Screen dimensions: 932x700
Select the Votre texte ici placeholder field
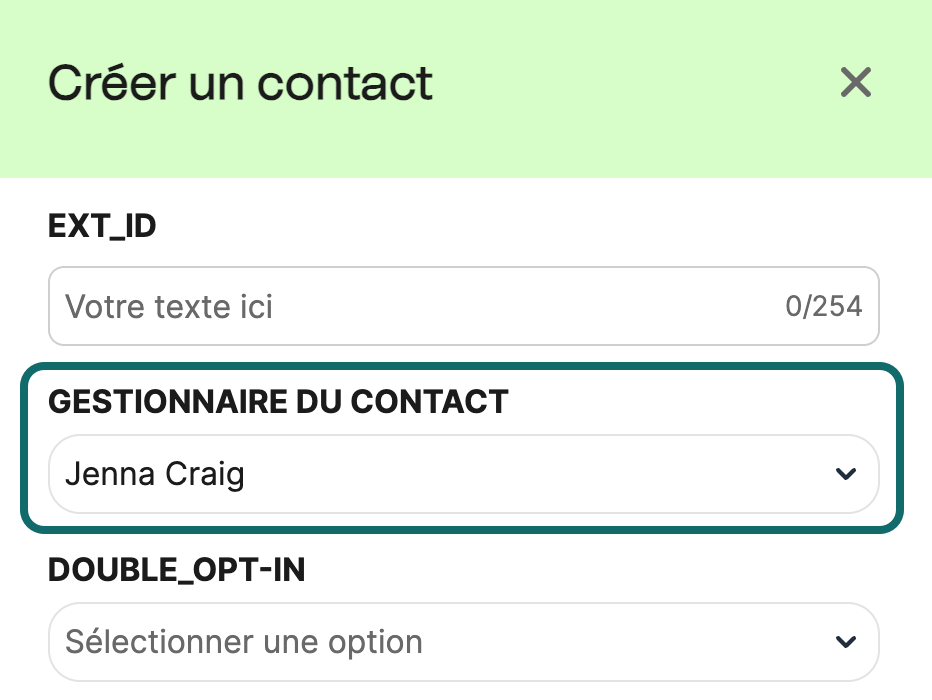pyautogui.click(x=300, y=306)
